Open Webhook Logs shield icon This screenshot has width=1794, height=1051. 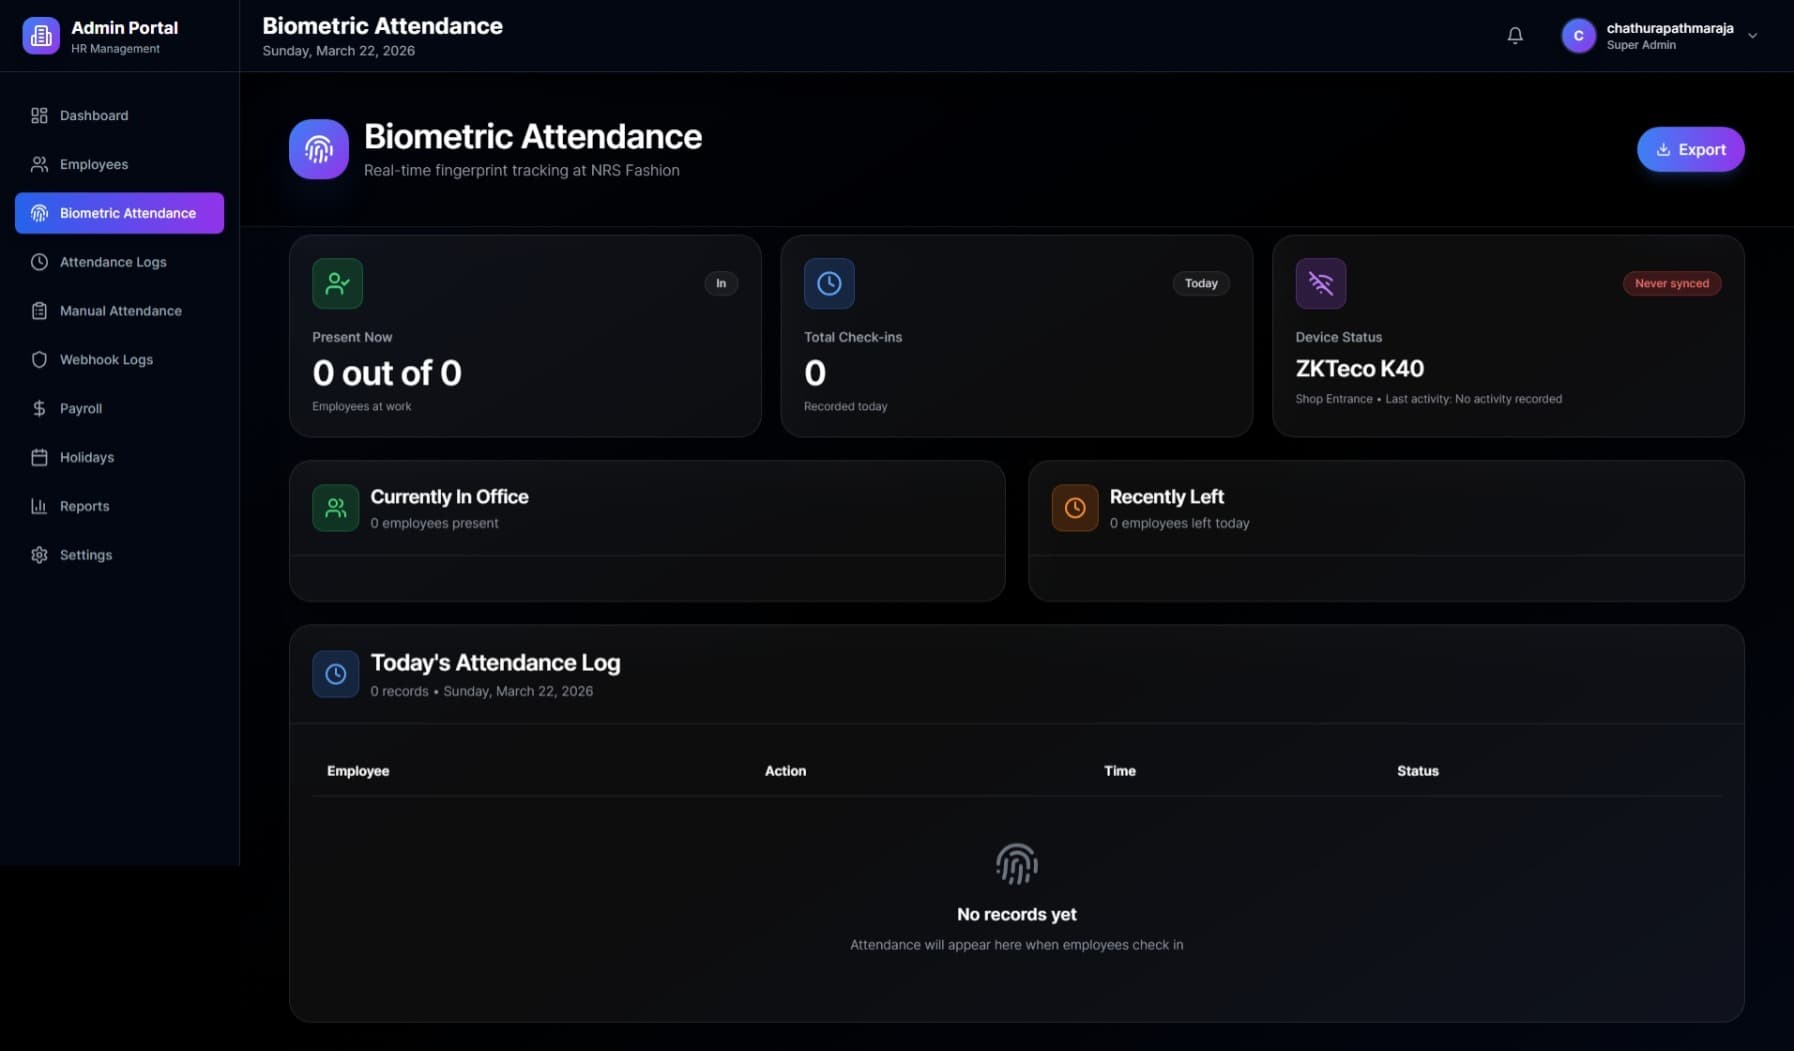(x=39, y=359)
